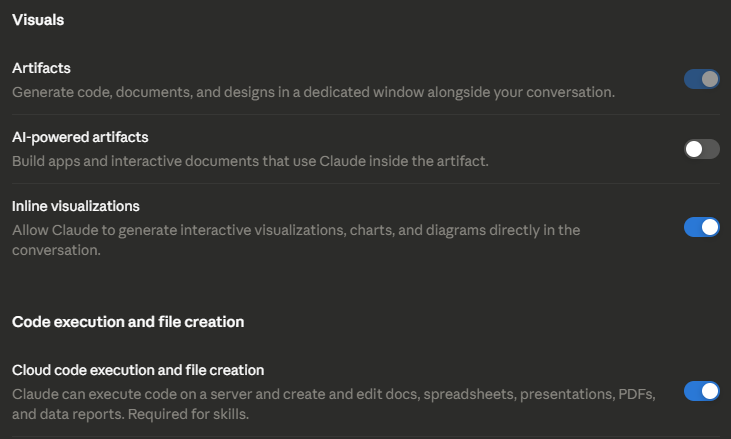
Task: Click Code execution and file creation heading
Action: [128, 322]
